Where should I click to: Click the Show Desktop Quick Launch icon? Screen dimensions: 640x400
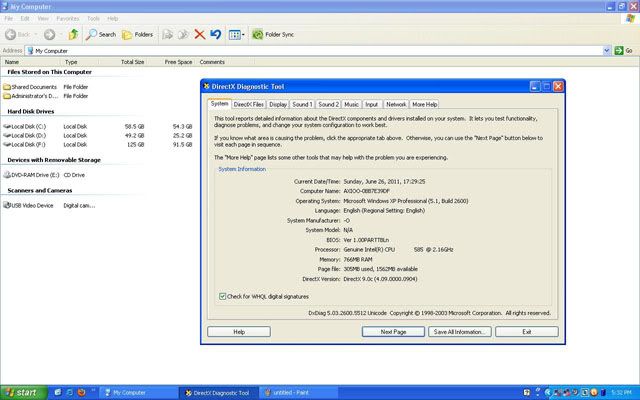click(58, 392)
